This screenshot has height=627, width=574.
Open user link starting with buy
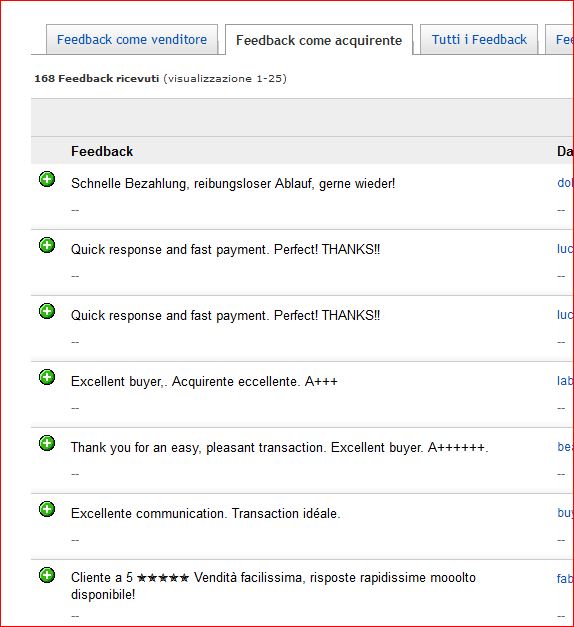pos(565,513)
